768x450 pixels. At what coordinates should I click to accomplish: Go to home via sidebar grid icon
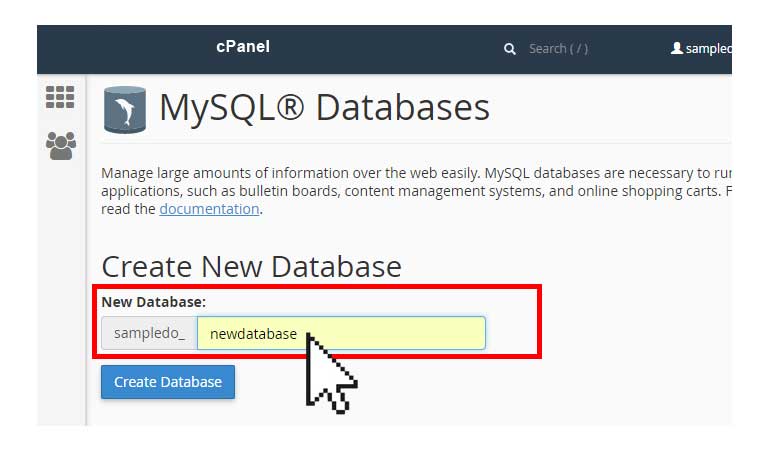pyautogui.click(x=60, y=97)
